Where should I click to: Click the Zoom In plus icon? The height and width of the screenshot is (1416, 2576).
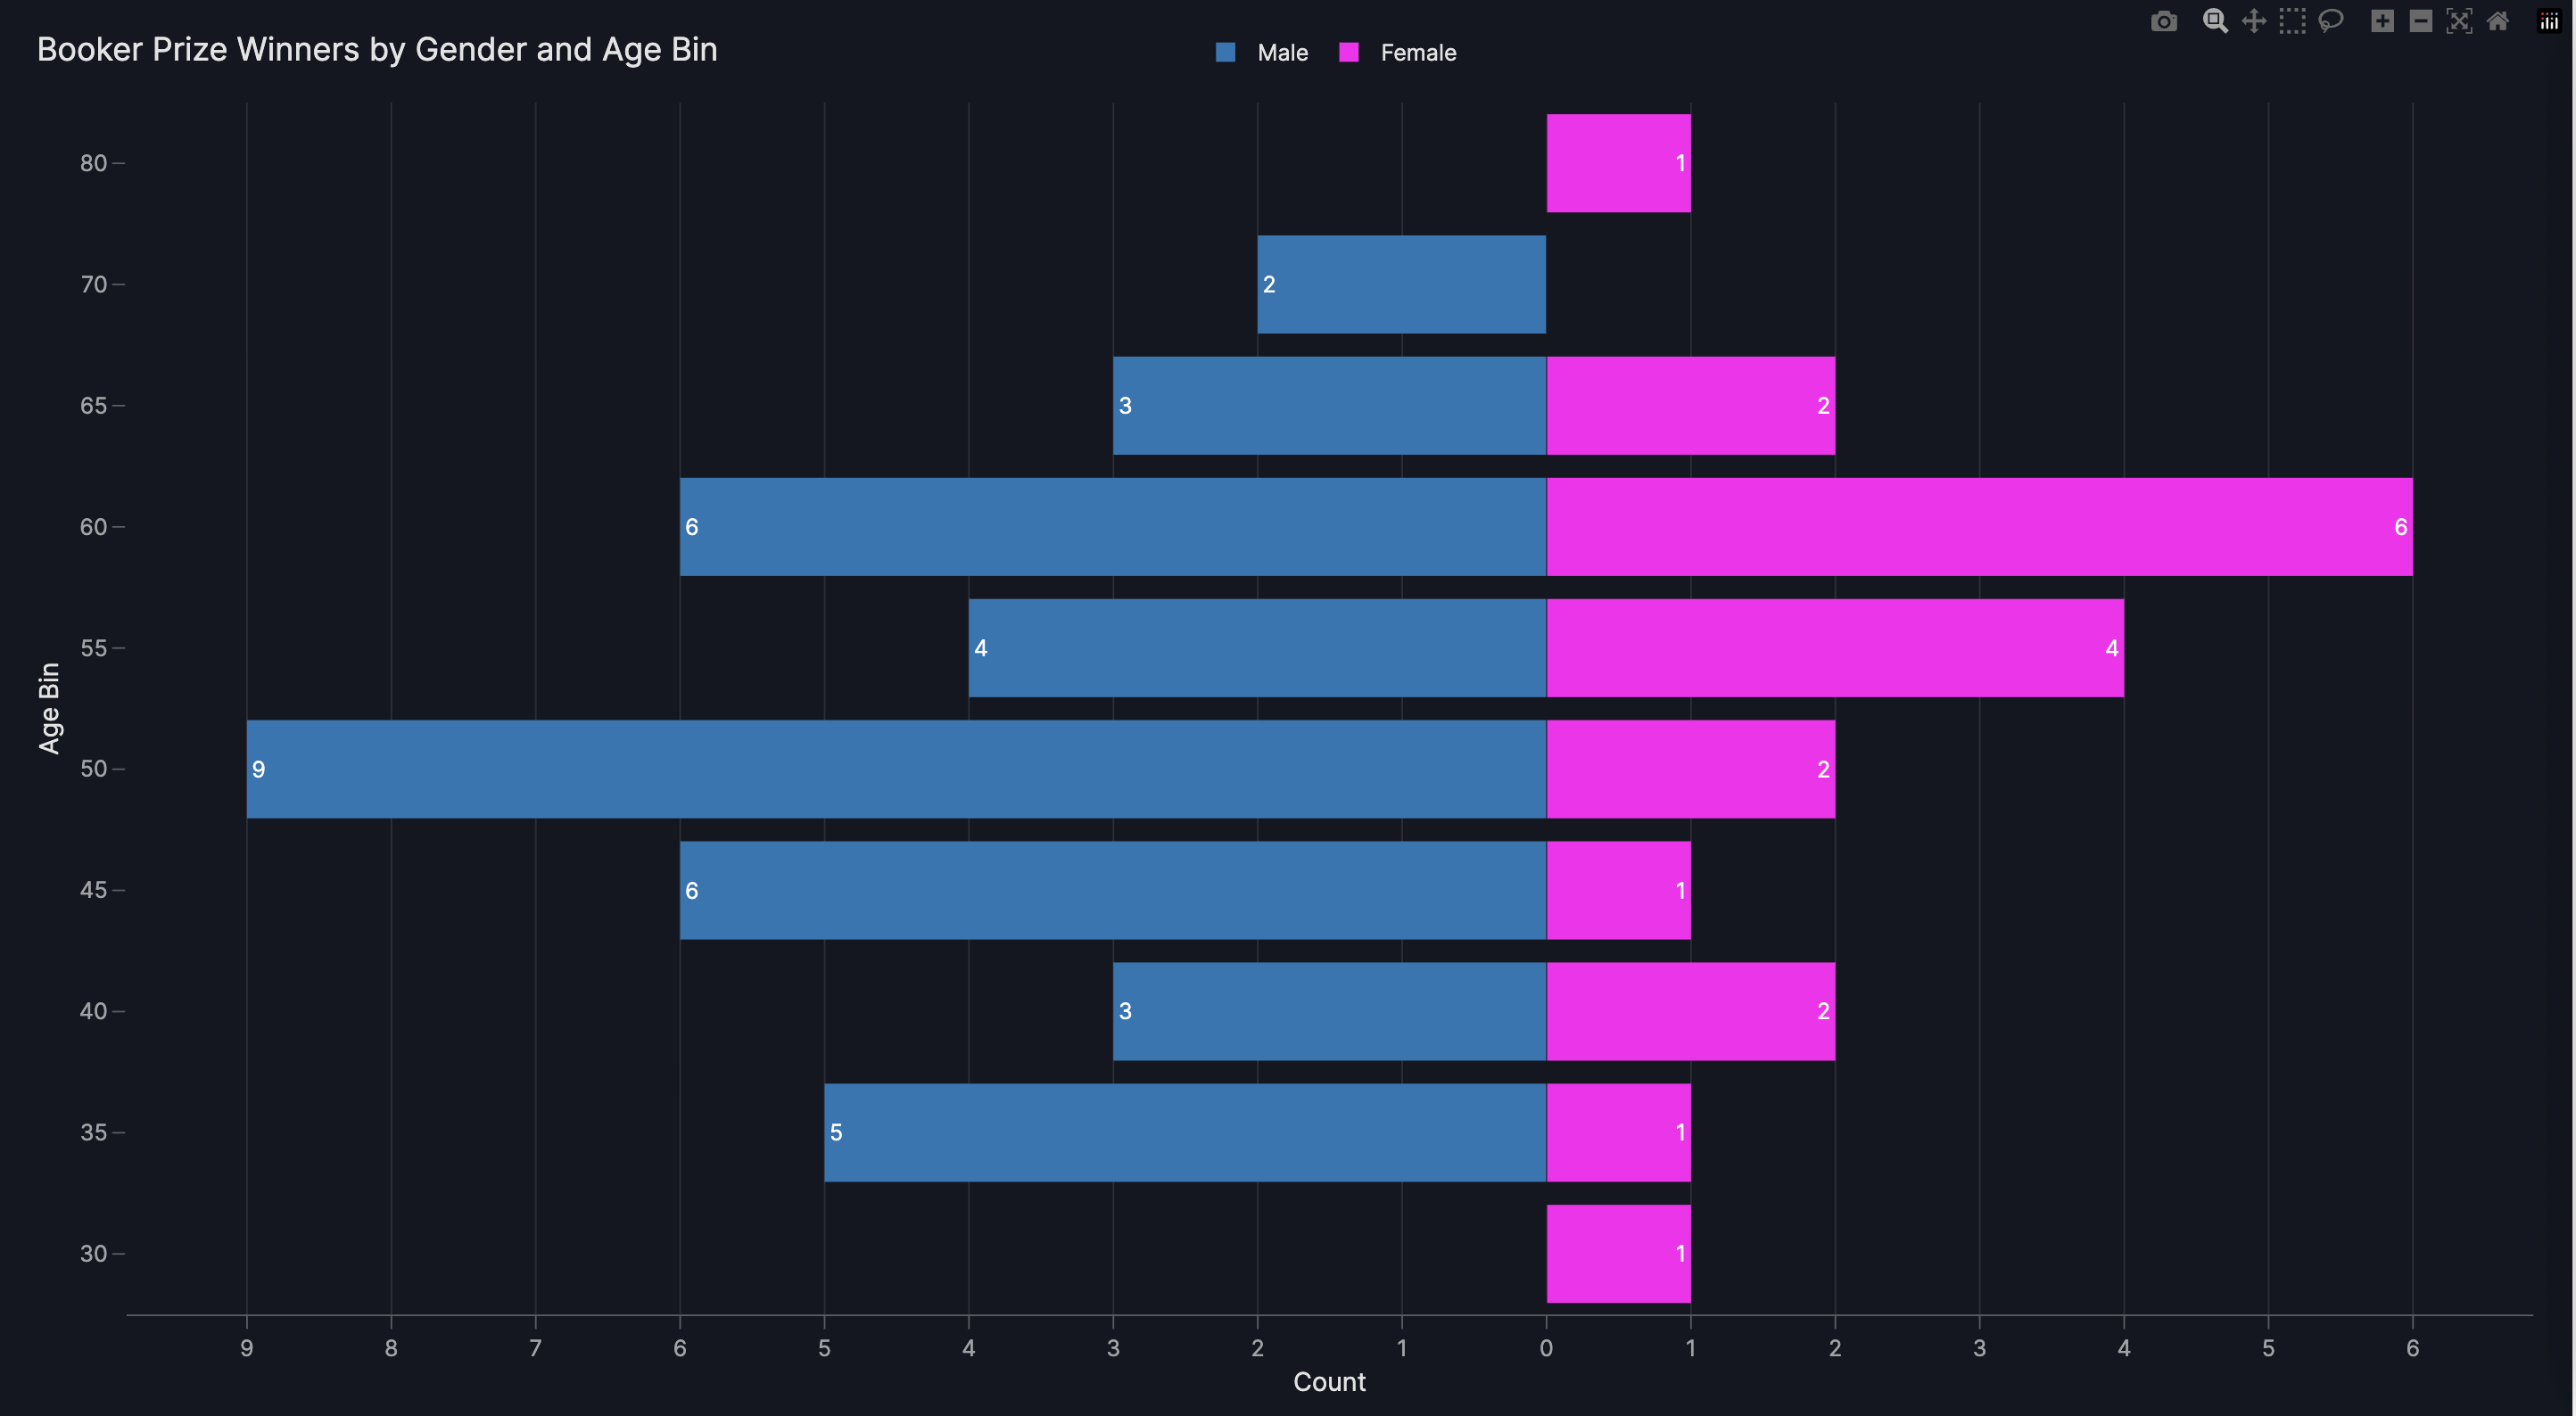(2382, 22)
